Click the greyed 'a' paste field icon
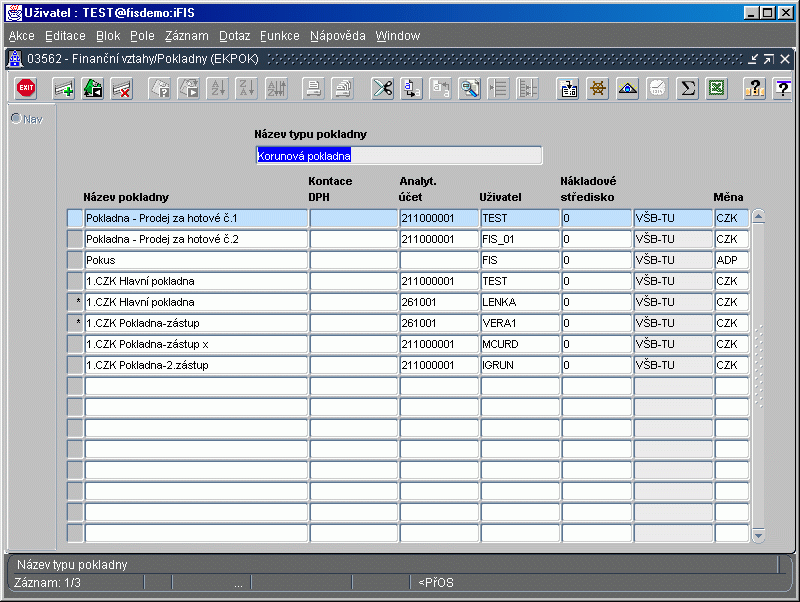Screen dimensions: 800x602 coord(441,89)
